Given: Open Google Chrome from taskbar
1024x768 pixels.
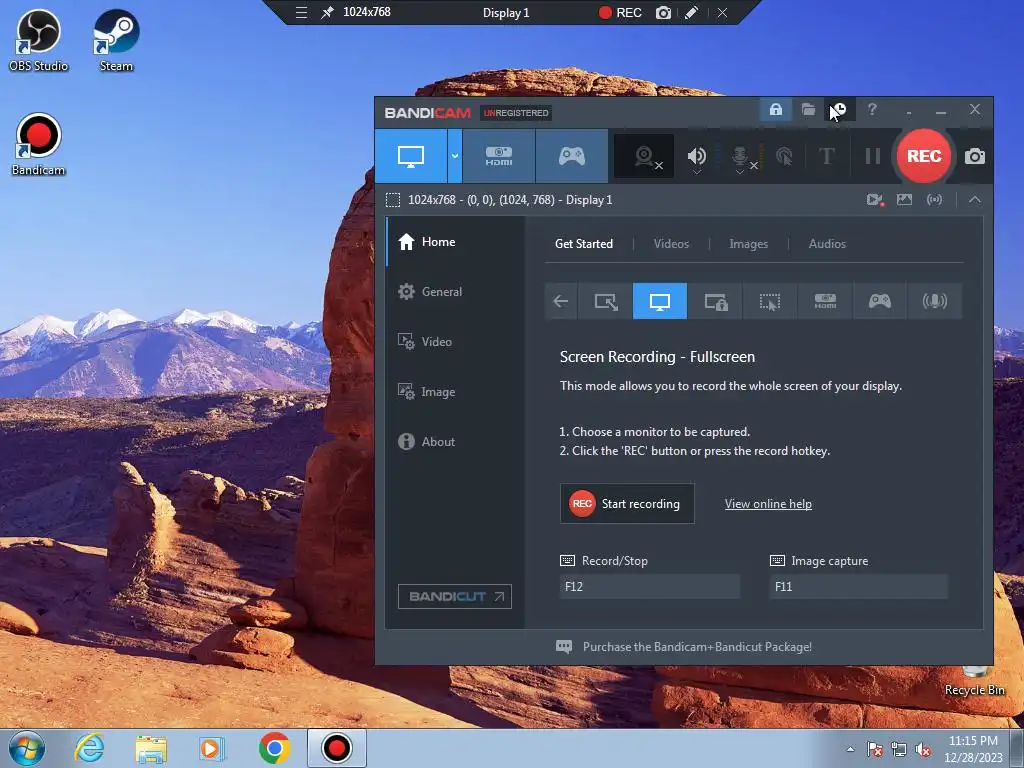Looking at the screenshot, I should point(274,748).
